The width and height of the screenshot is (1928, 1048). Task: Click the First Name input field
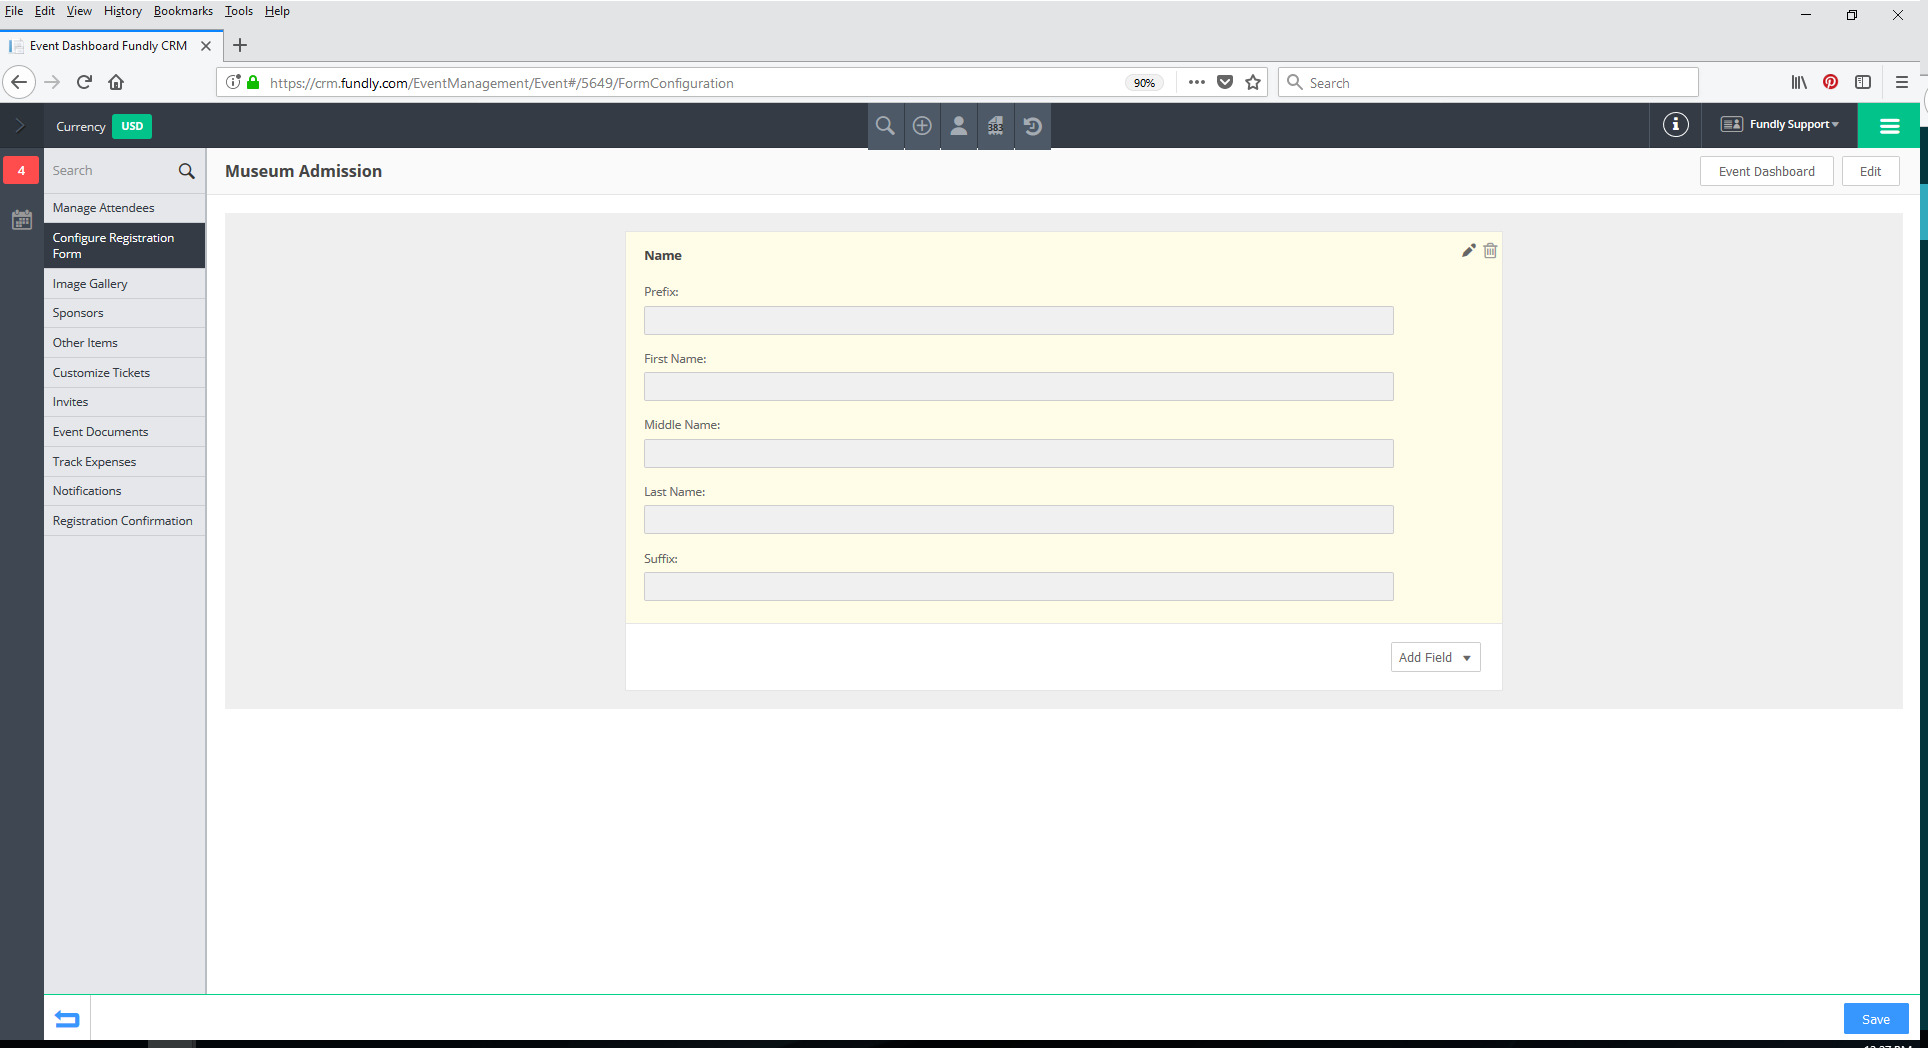(1018, 387)
